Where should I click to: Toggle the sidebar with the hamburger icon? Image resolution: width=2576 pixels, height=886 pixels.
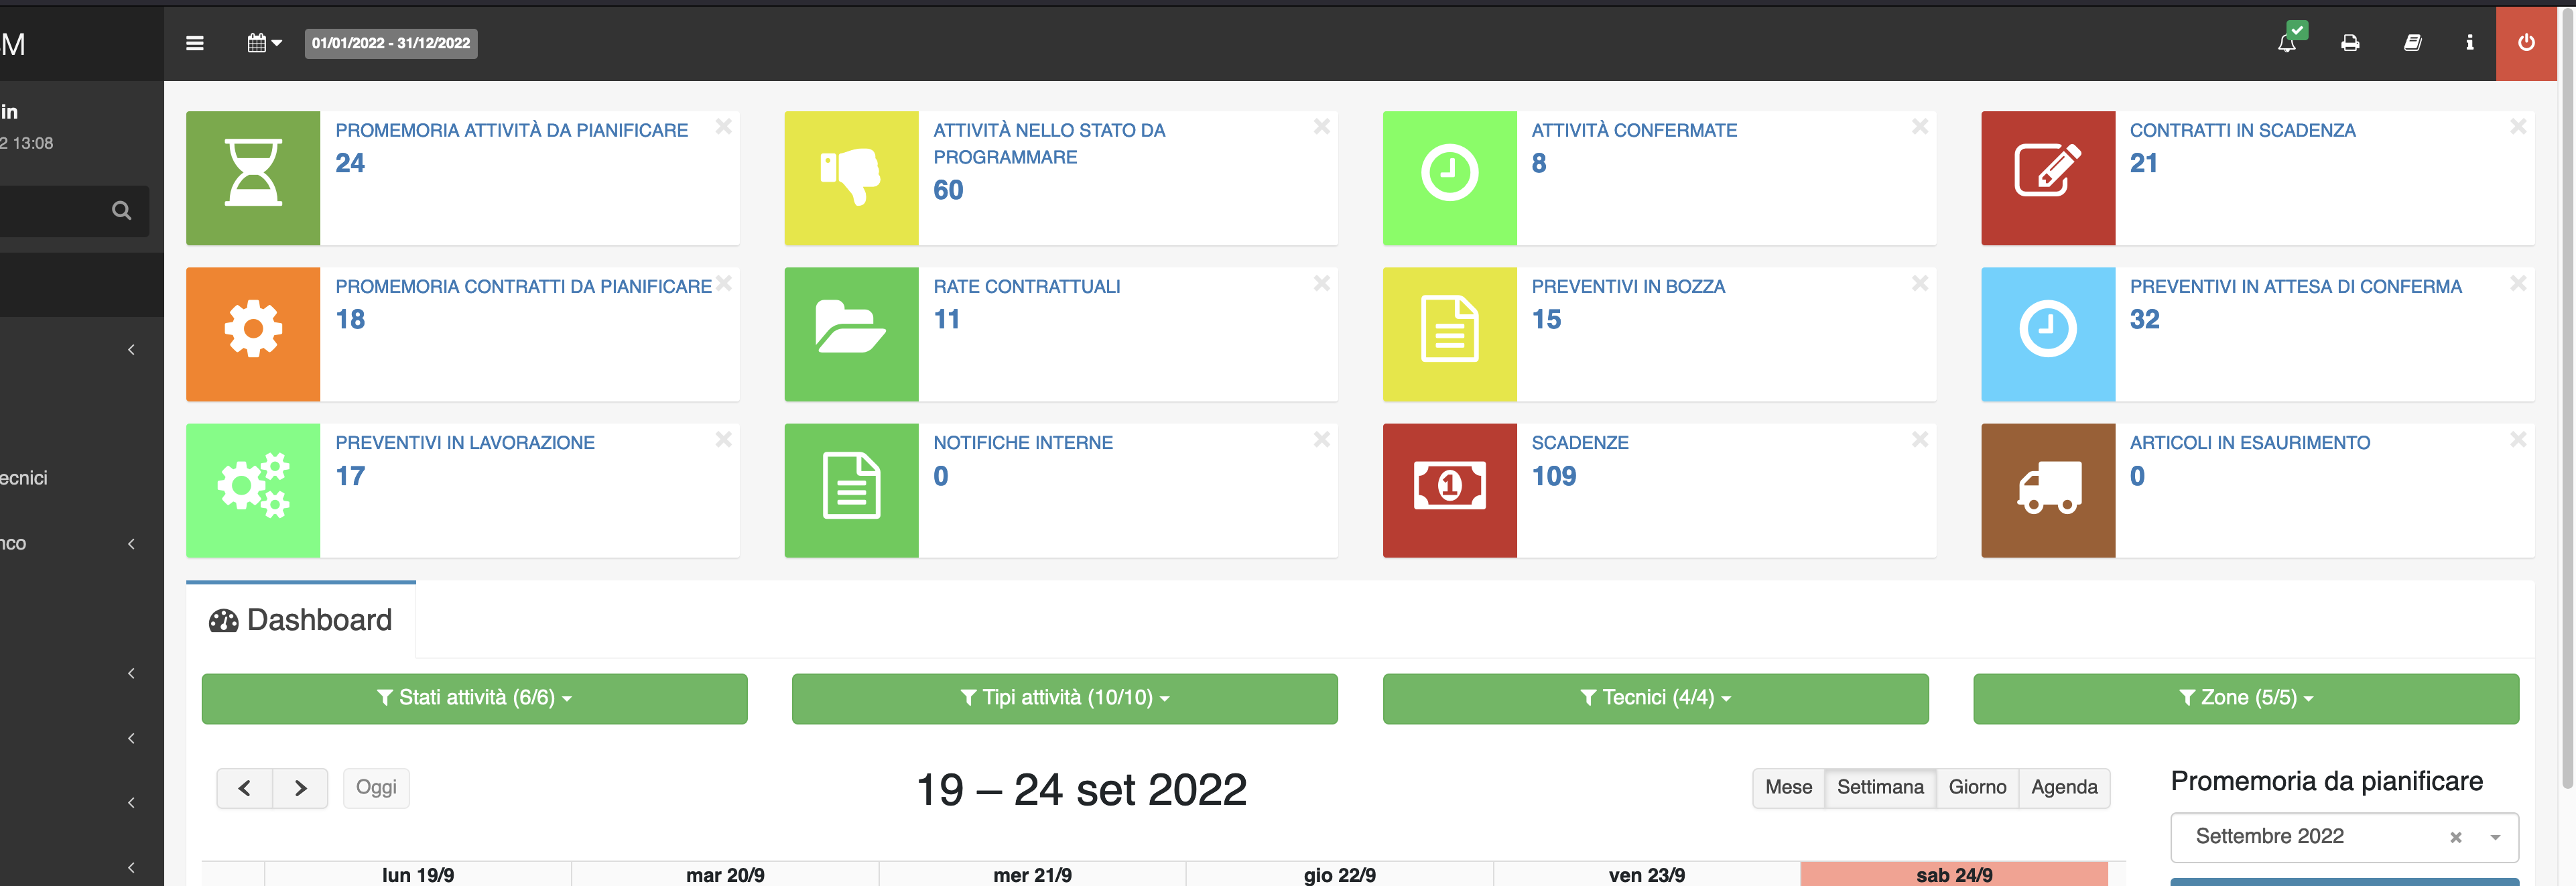click(195, 43)
